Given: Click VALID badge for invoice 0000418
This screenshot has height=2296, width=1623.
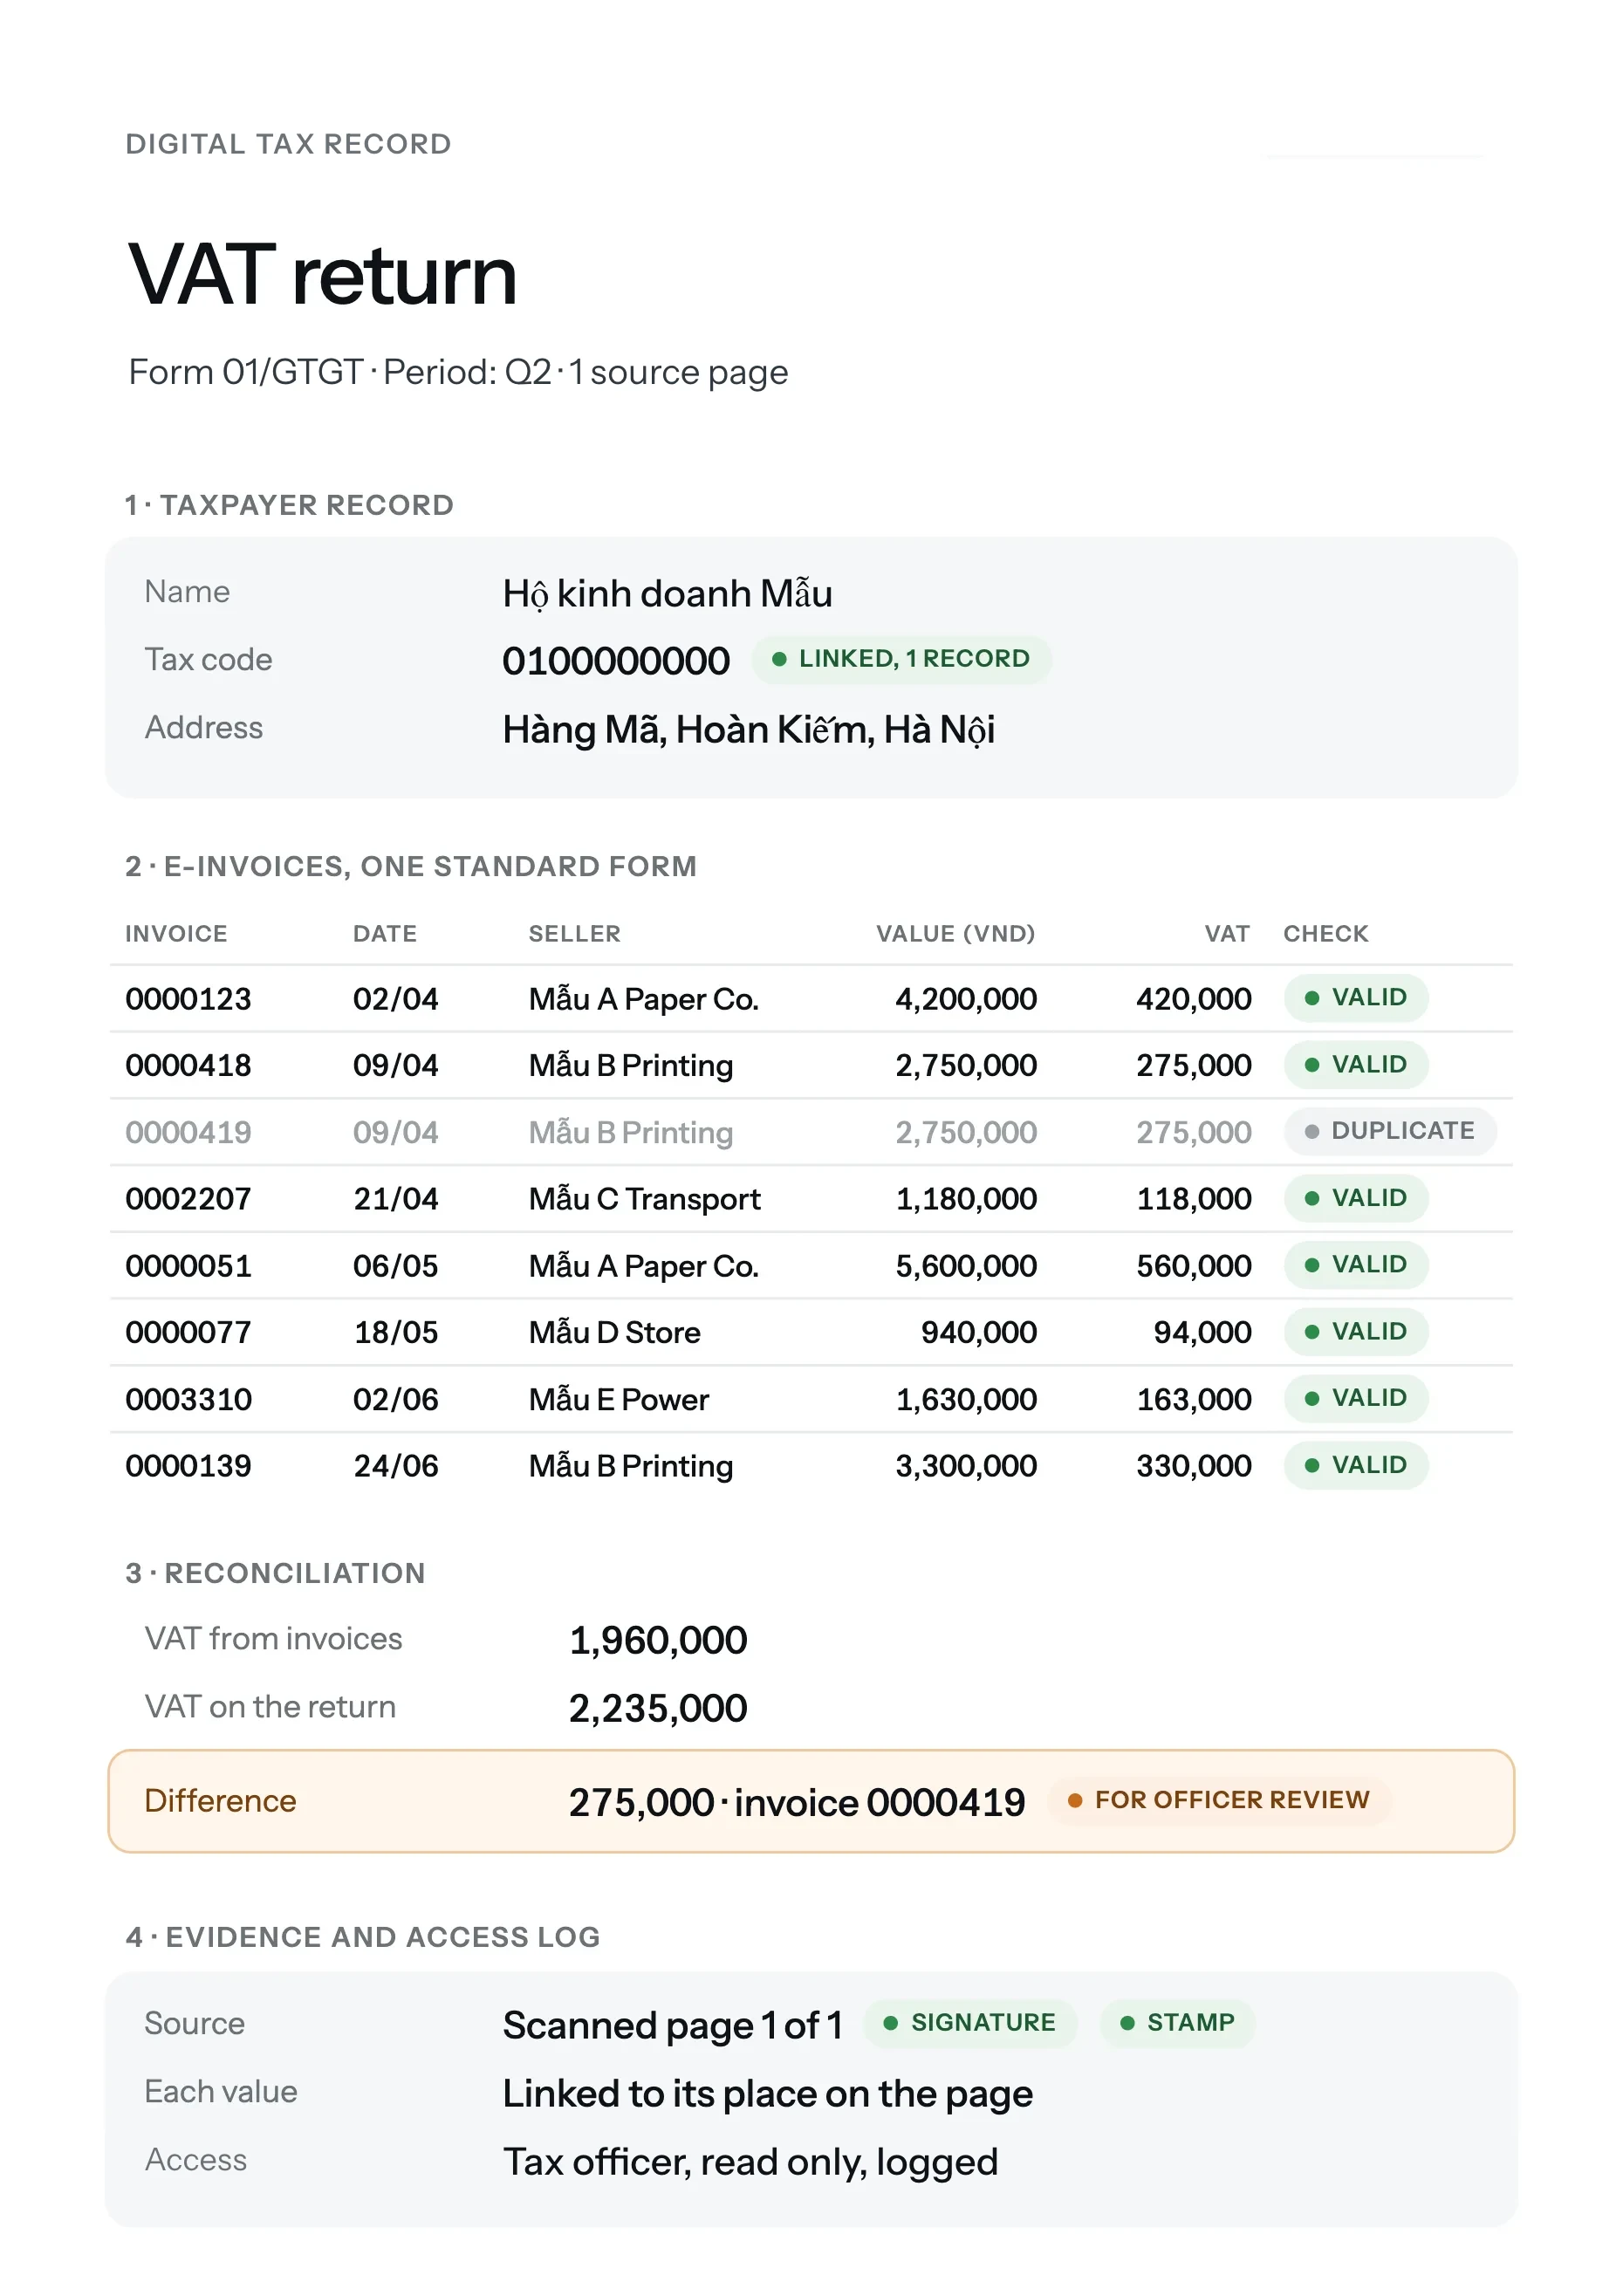Looking at the screenshot, I should [1356, 1065].
